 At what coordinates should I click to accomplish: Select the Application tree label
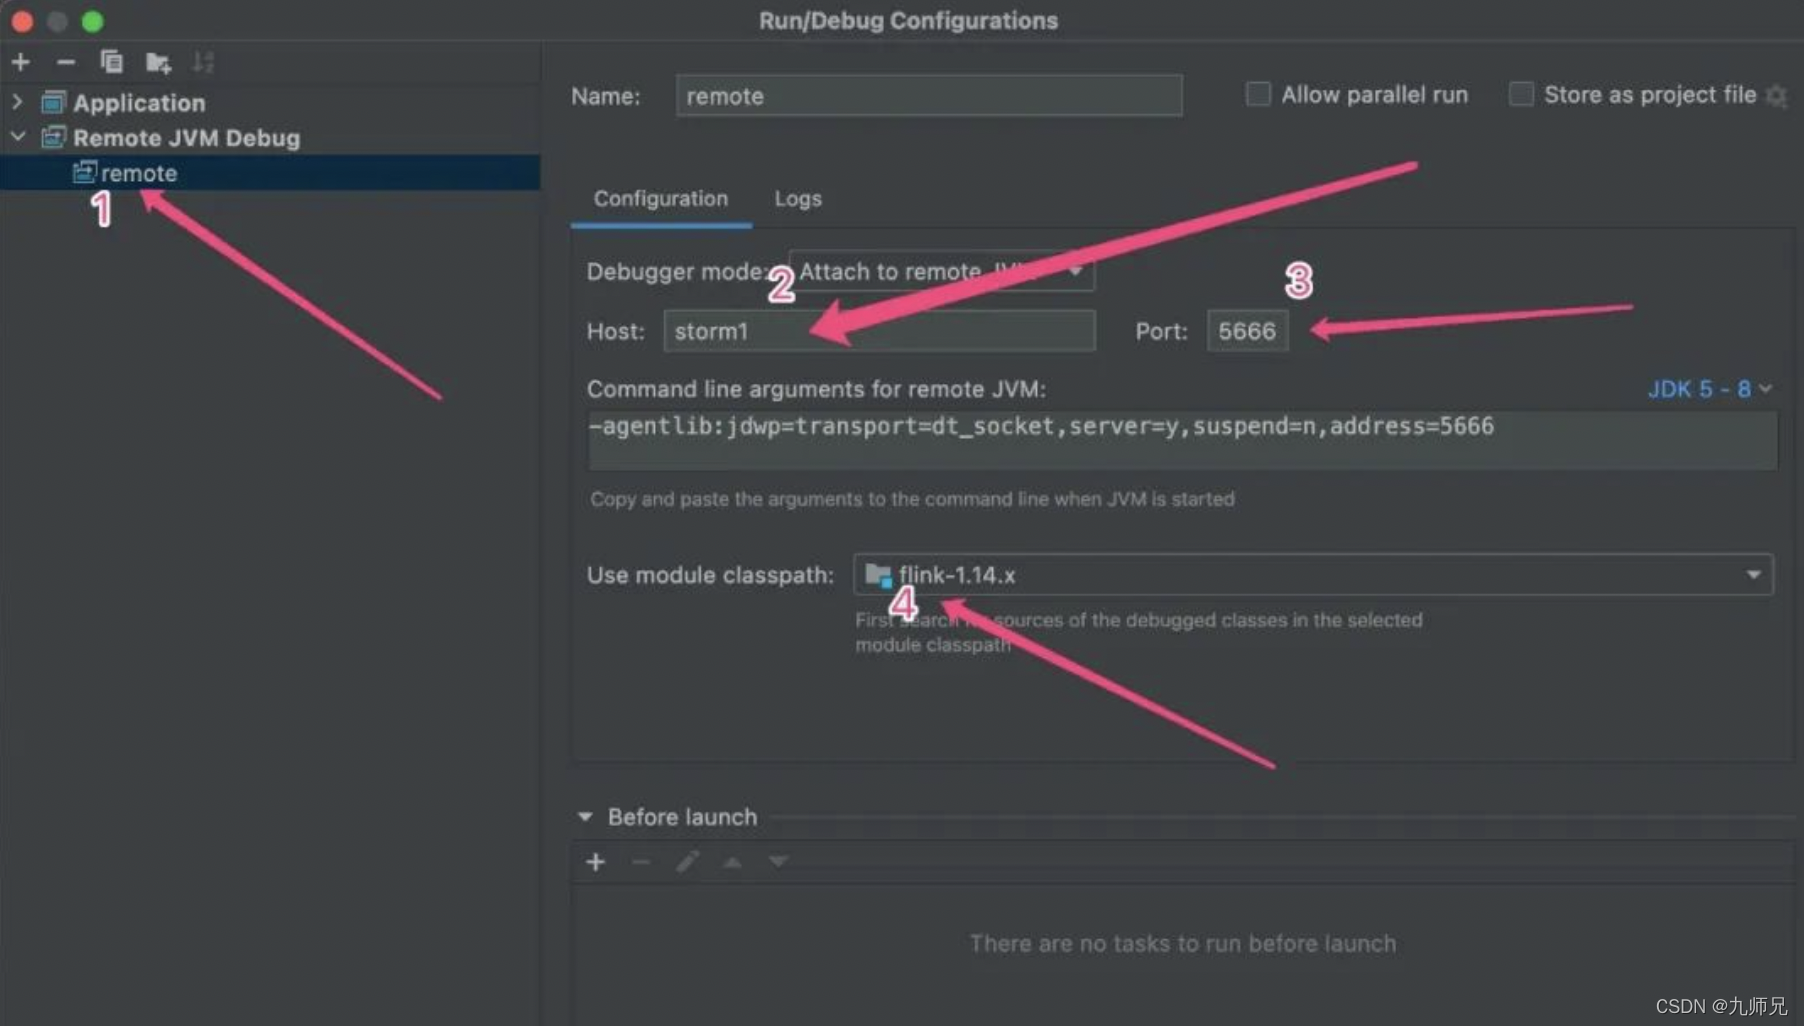click(x=139, y=102)
